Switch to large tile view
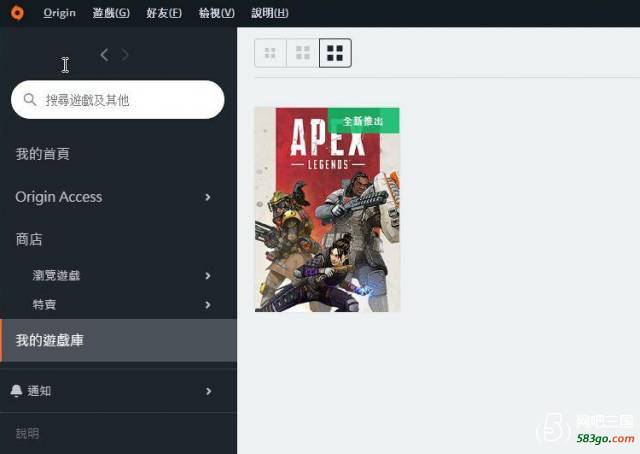Image resolution: width=640 pixels, height=454 pixels. [x=335, y=53]
